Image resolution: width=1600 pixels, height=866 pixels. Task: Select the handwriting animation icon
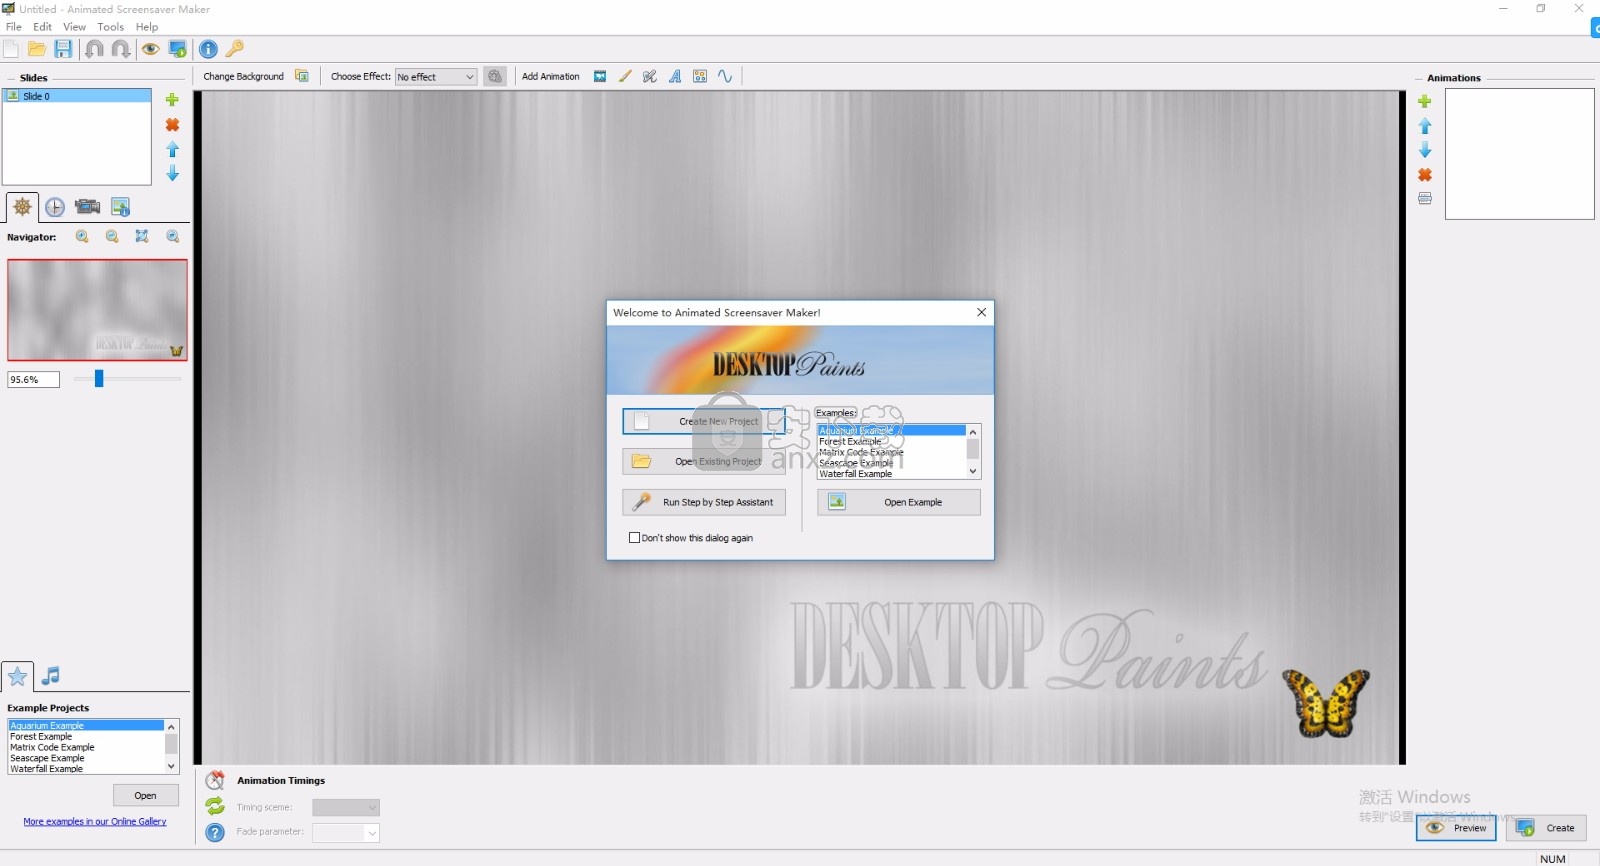pyautogui.click(x=650, y=76)
